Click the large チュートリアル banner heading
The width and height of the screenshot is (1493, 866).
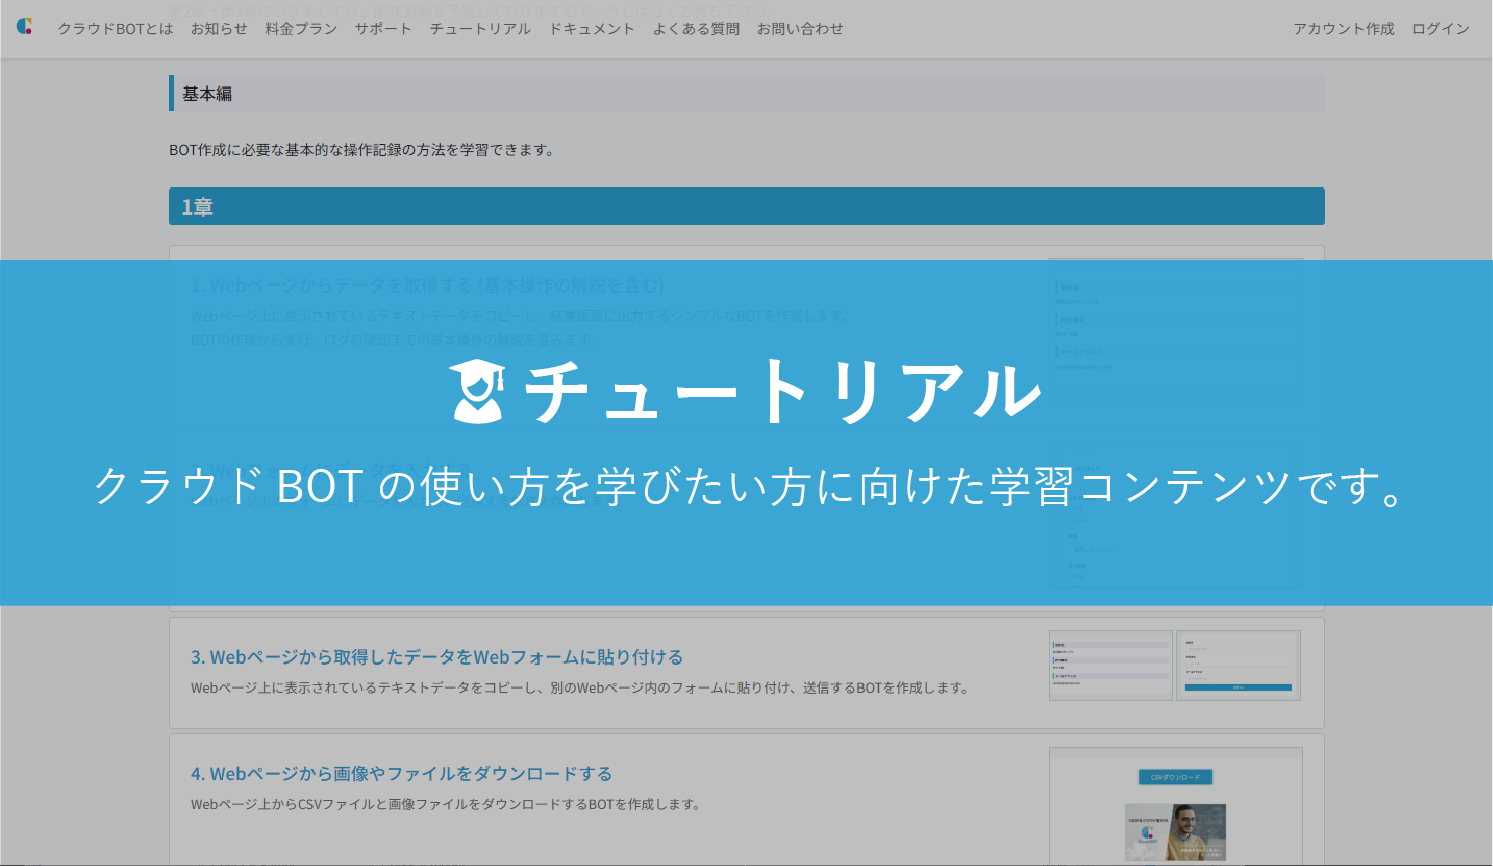784,391
